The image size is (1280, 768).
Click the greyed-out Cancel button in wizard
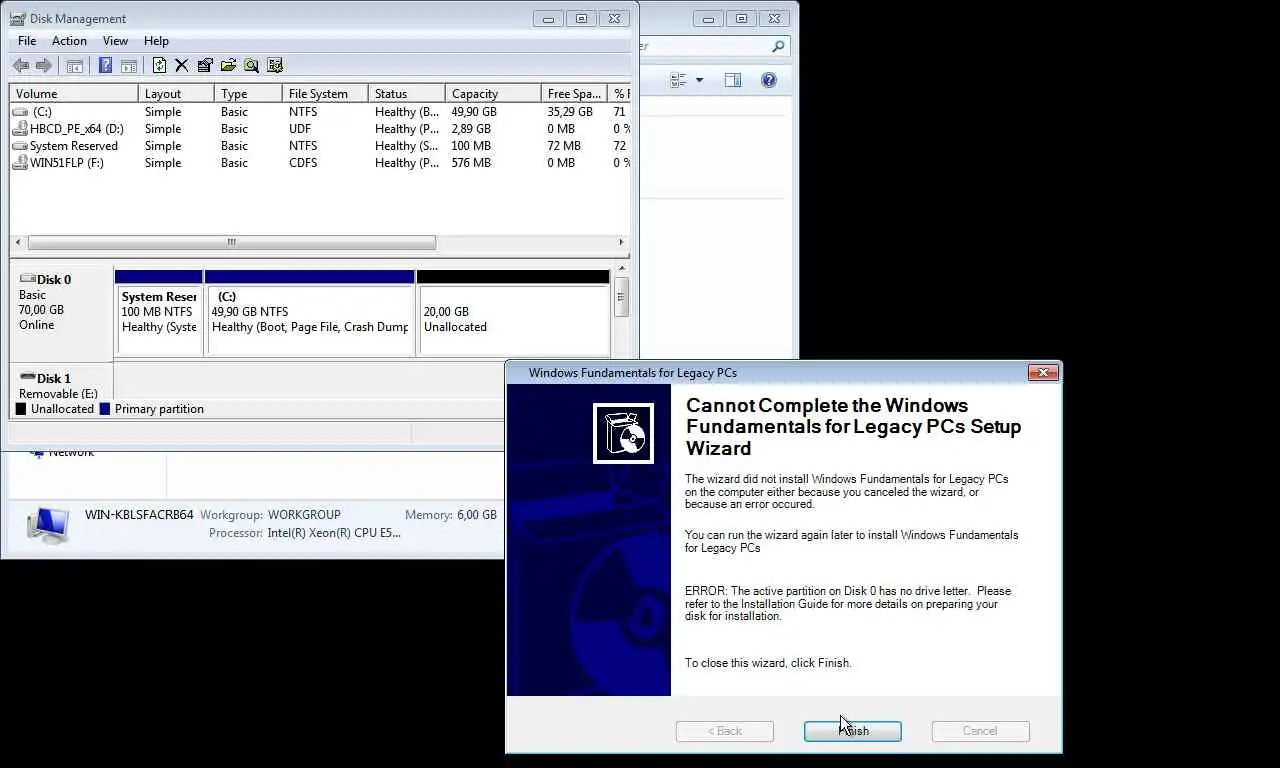point(980,731)
